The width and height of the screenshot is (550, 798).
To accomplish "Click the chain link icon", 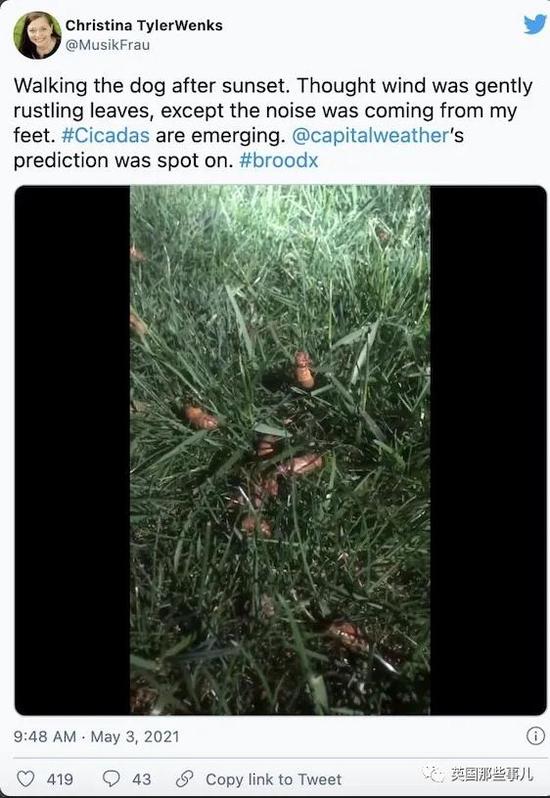I will tap(184, 779).
